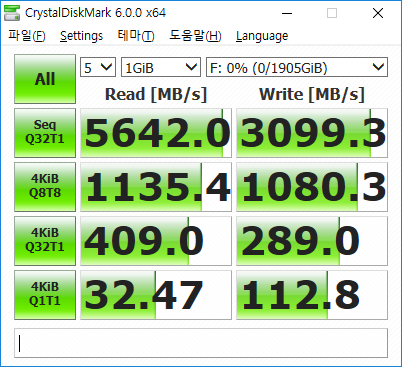Open the 테마(T) theme menu

click(136, 36)
